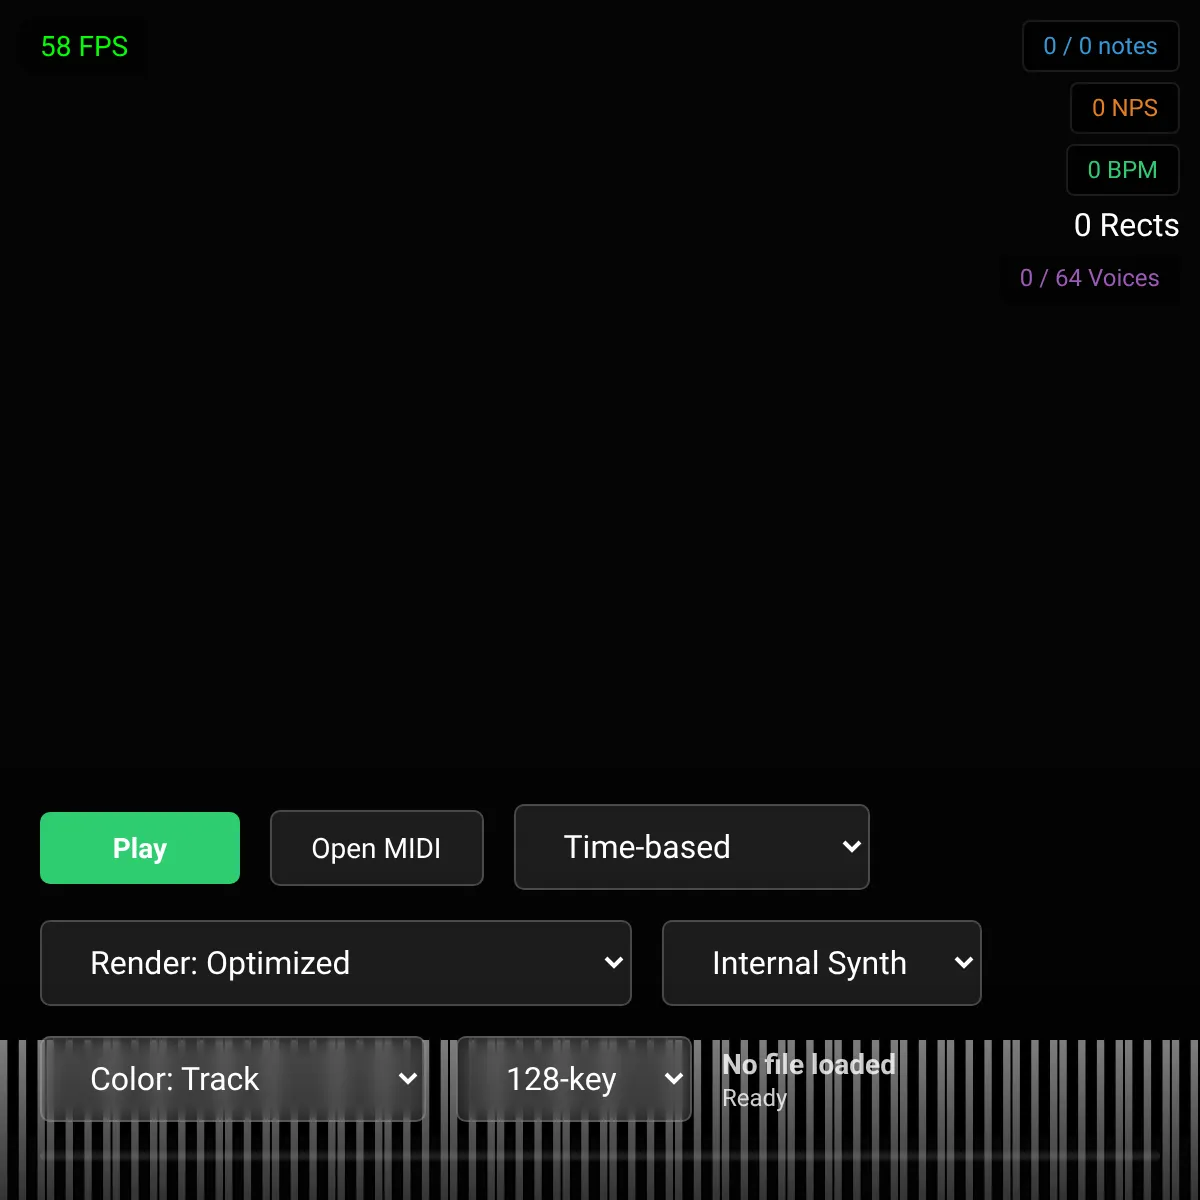Screen dimensions: 1200x1200
Task: Open the Color: Track dropdown
Action: [x=232, y=1079]
